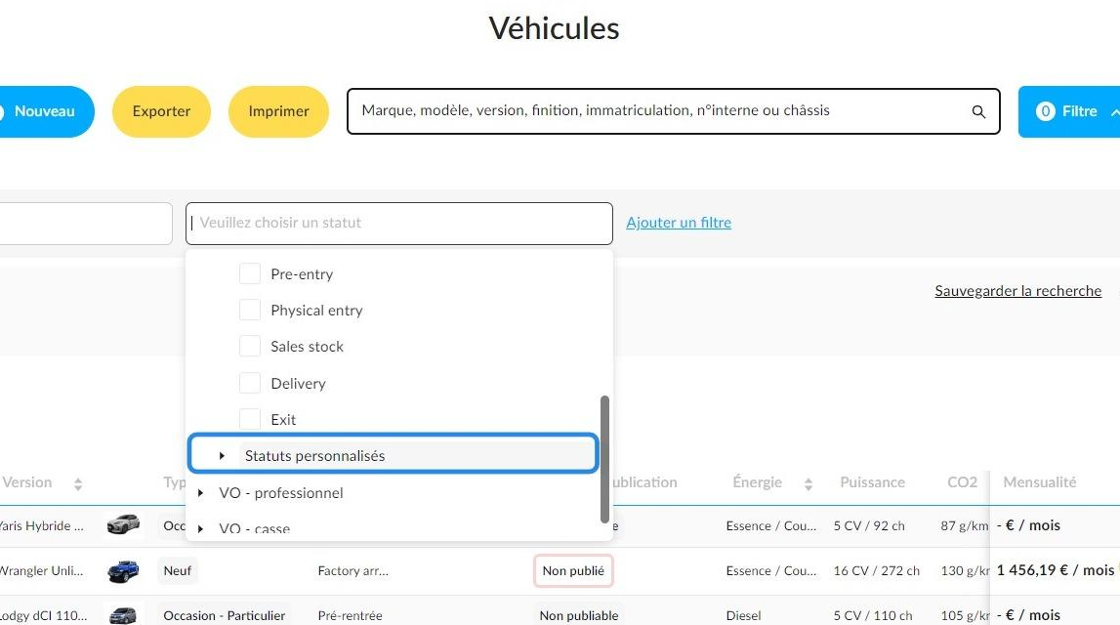Open the silver Yaris vehicle thumbnail
This screenshot has height=625, width=1120.
tap(124, 525)
